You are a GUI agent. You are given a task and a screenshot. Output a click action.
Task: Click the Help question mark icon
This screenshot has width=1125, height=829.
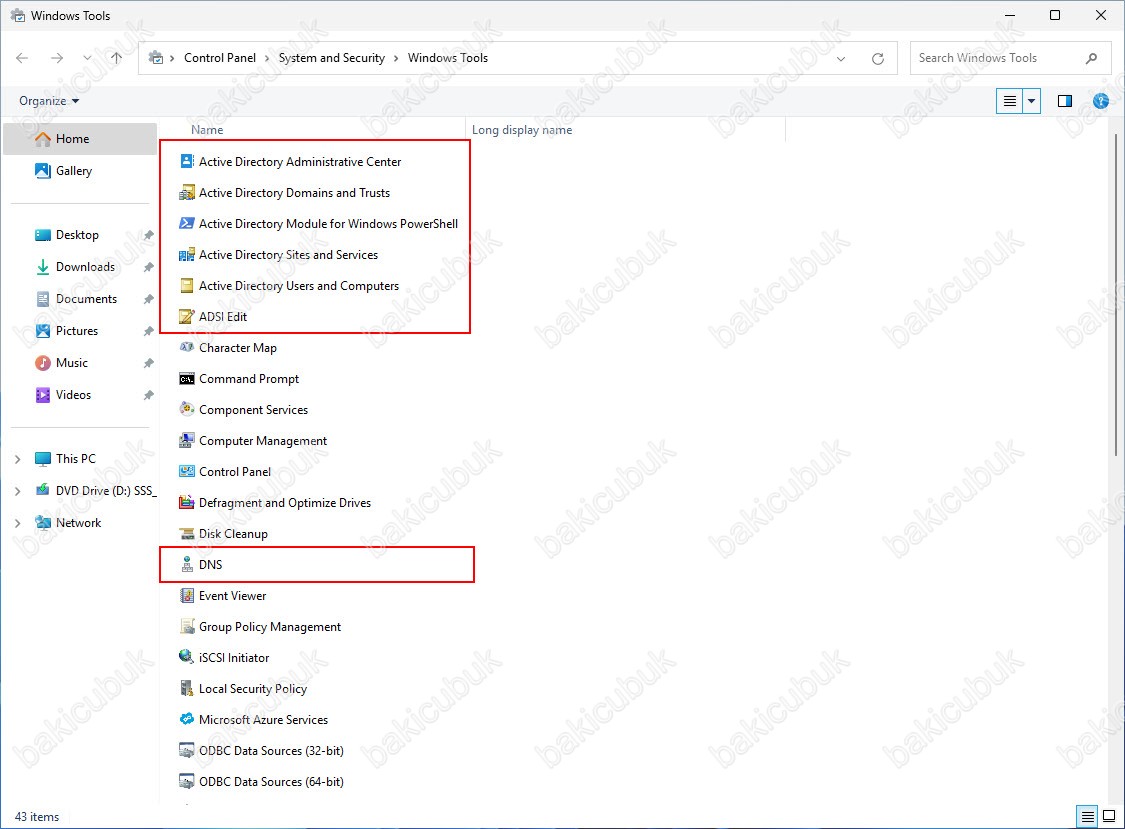pos(1101,101)
